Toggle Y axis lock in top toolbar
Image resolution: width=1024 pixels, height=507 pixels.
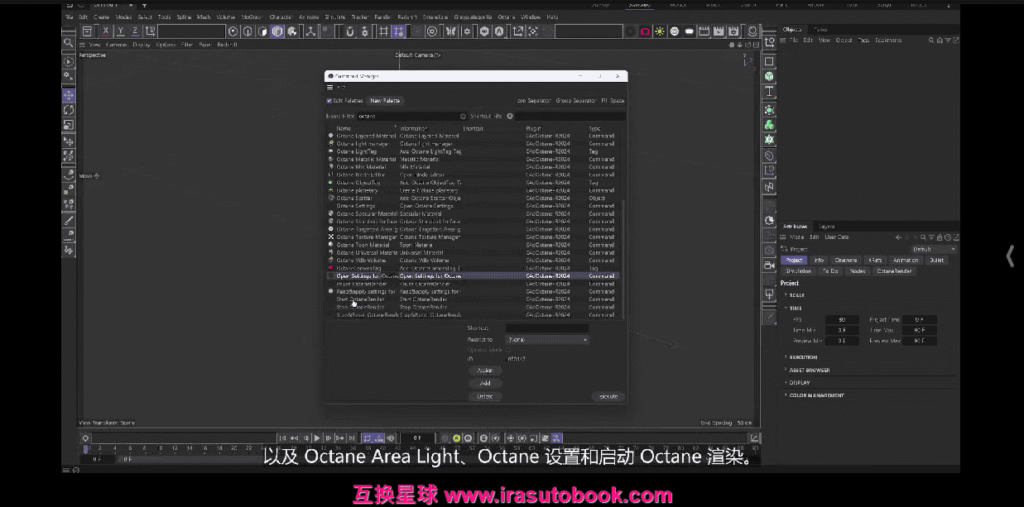(120, 31)
